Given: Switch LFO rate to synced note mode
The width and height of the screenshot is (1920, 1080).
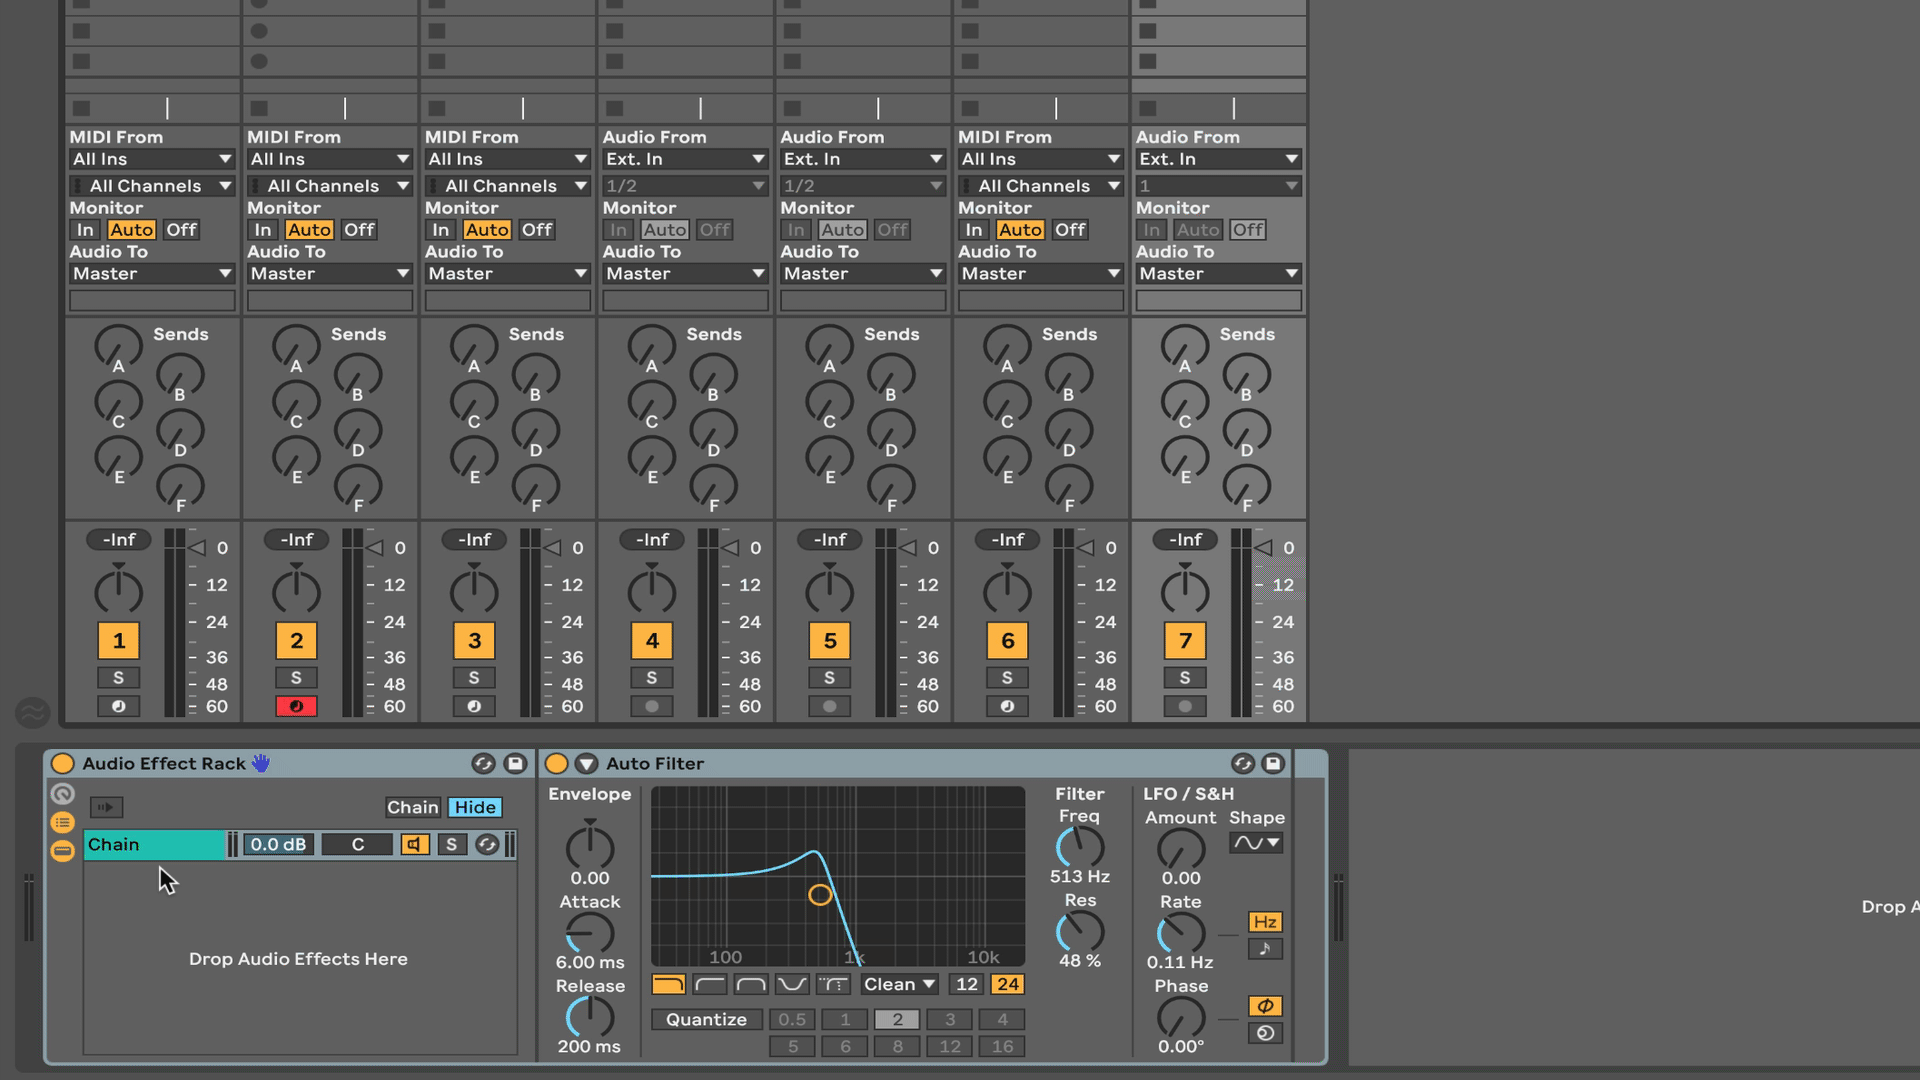Looking at the screenshot, I should [1265, 949].
